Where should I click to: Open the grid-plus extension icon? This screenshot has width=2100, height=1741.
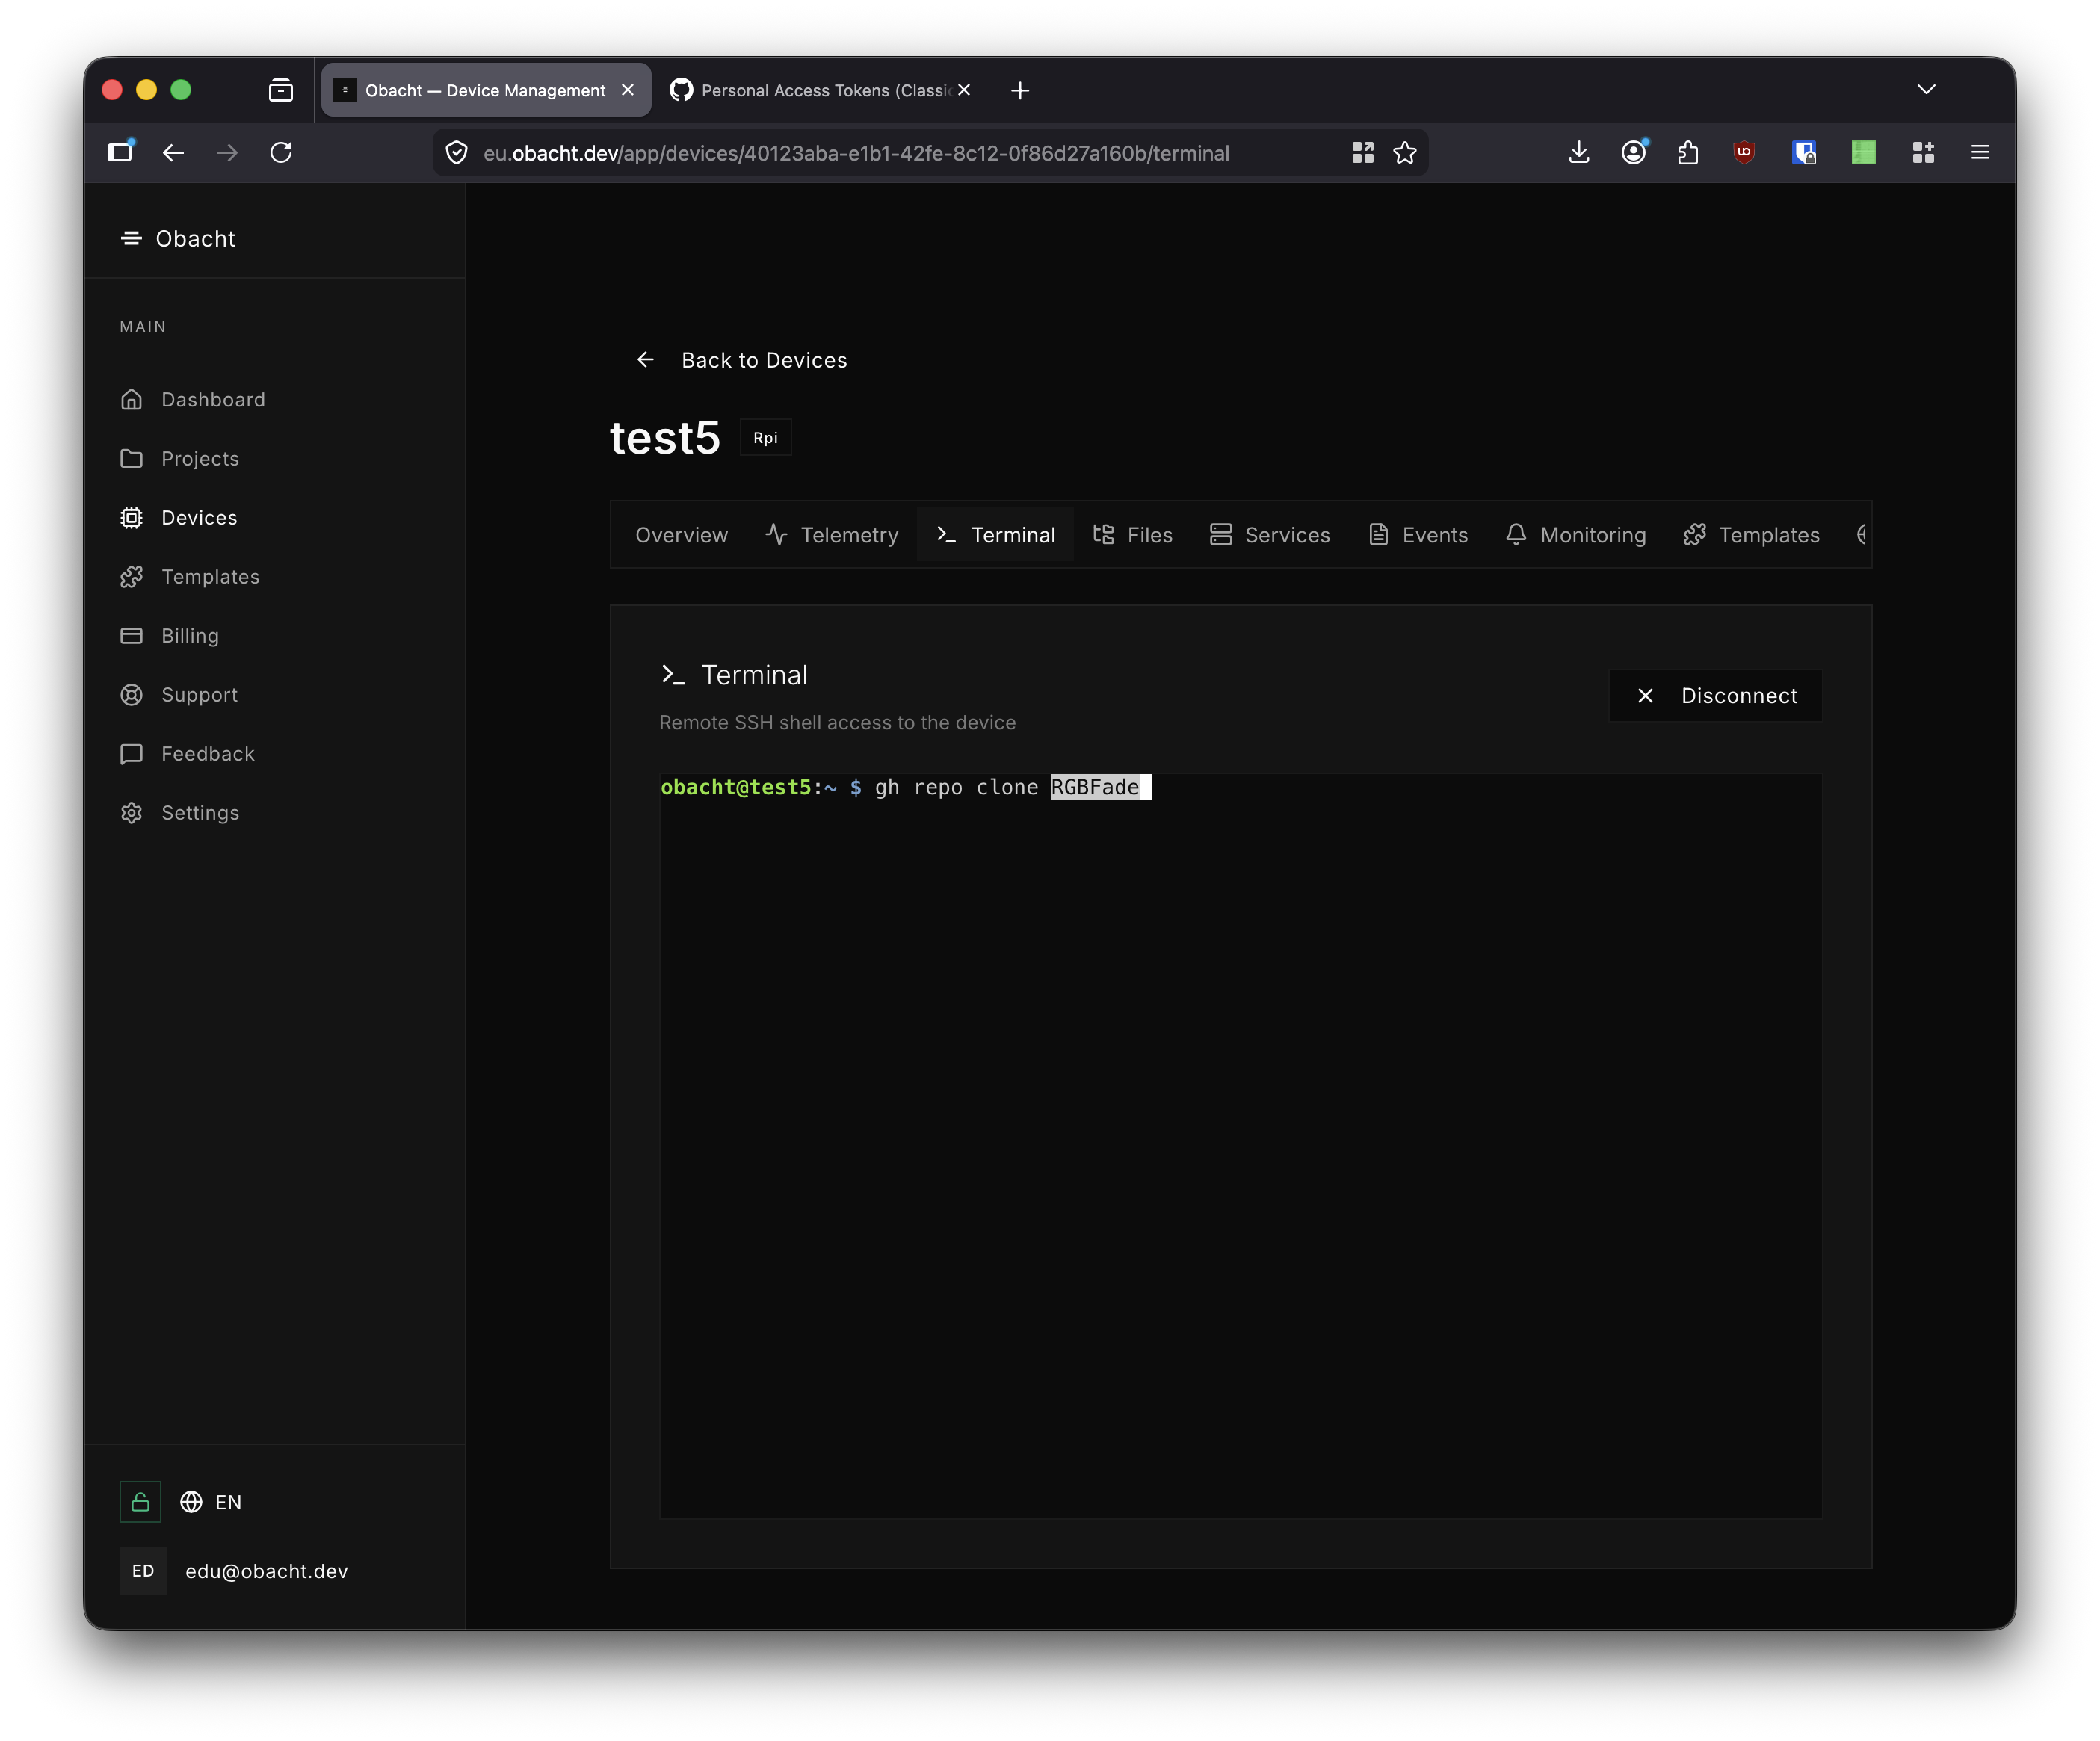point(1922,152)
